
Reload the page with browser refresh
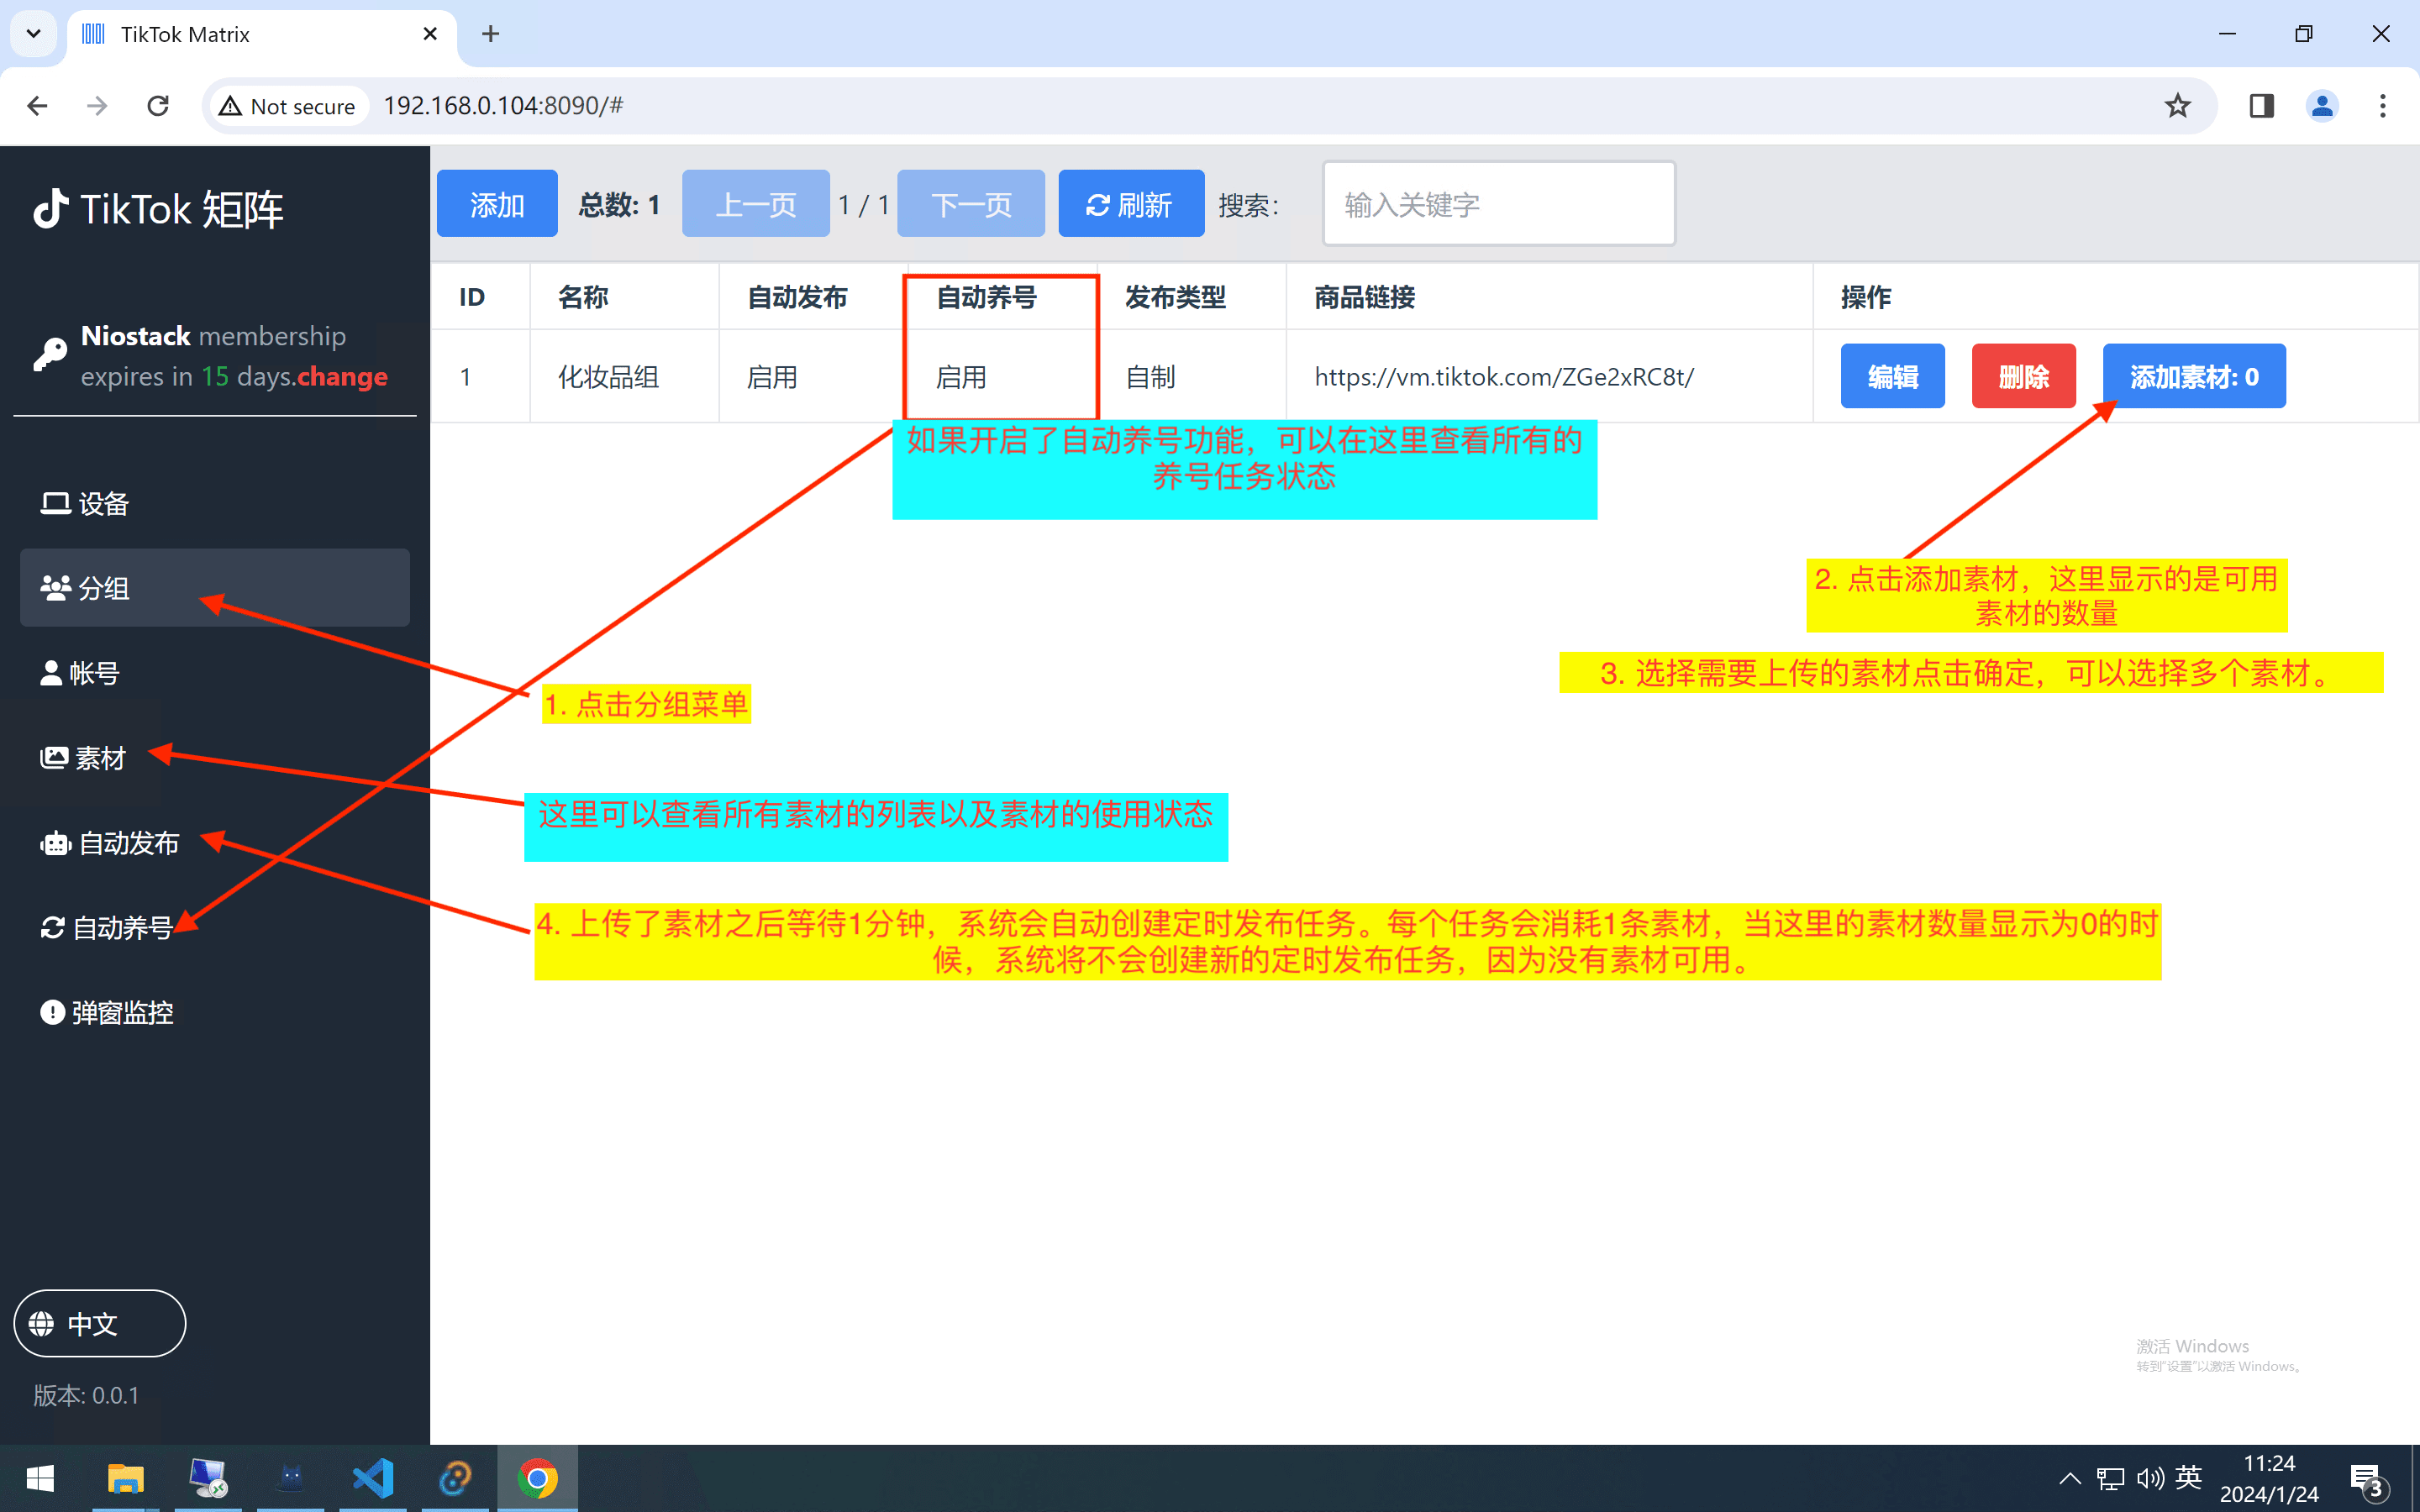point(158,105)
